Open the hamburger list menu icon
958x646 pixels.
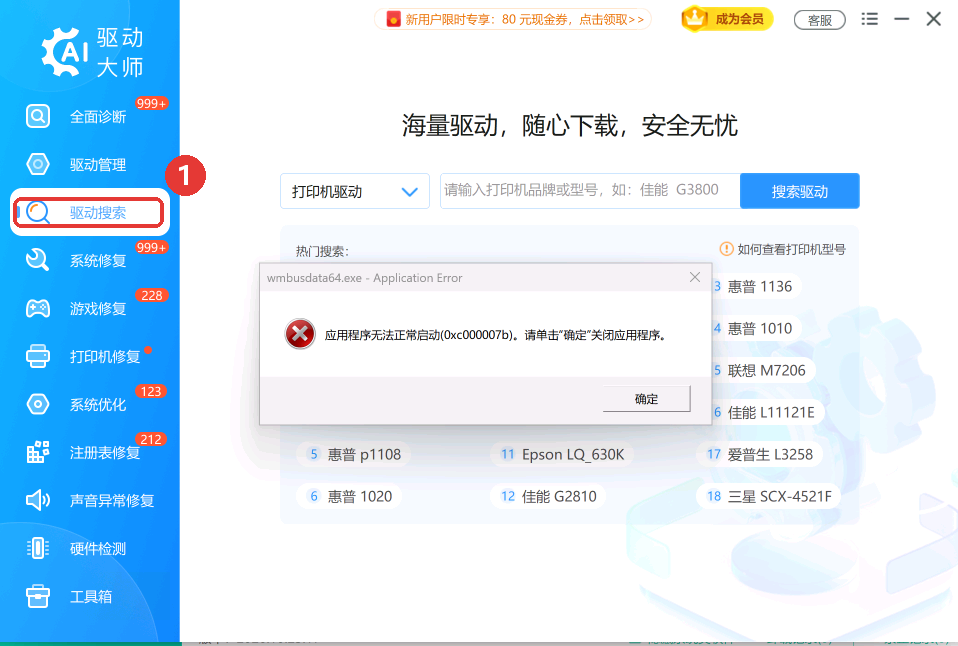click(869, 19)
